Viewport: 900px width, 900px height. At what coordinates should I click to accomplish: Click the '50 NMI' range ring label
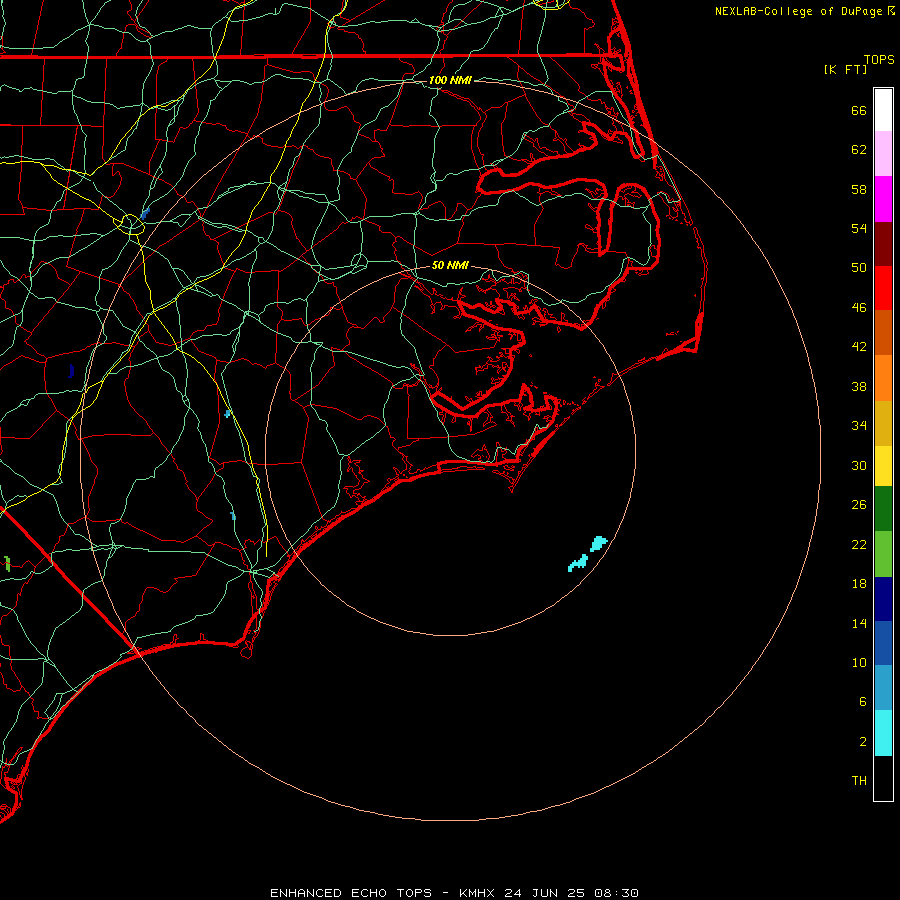[x=450, y=265]
